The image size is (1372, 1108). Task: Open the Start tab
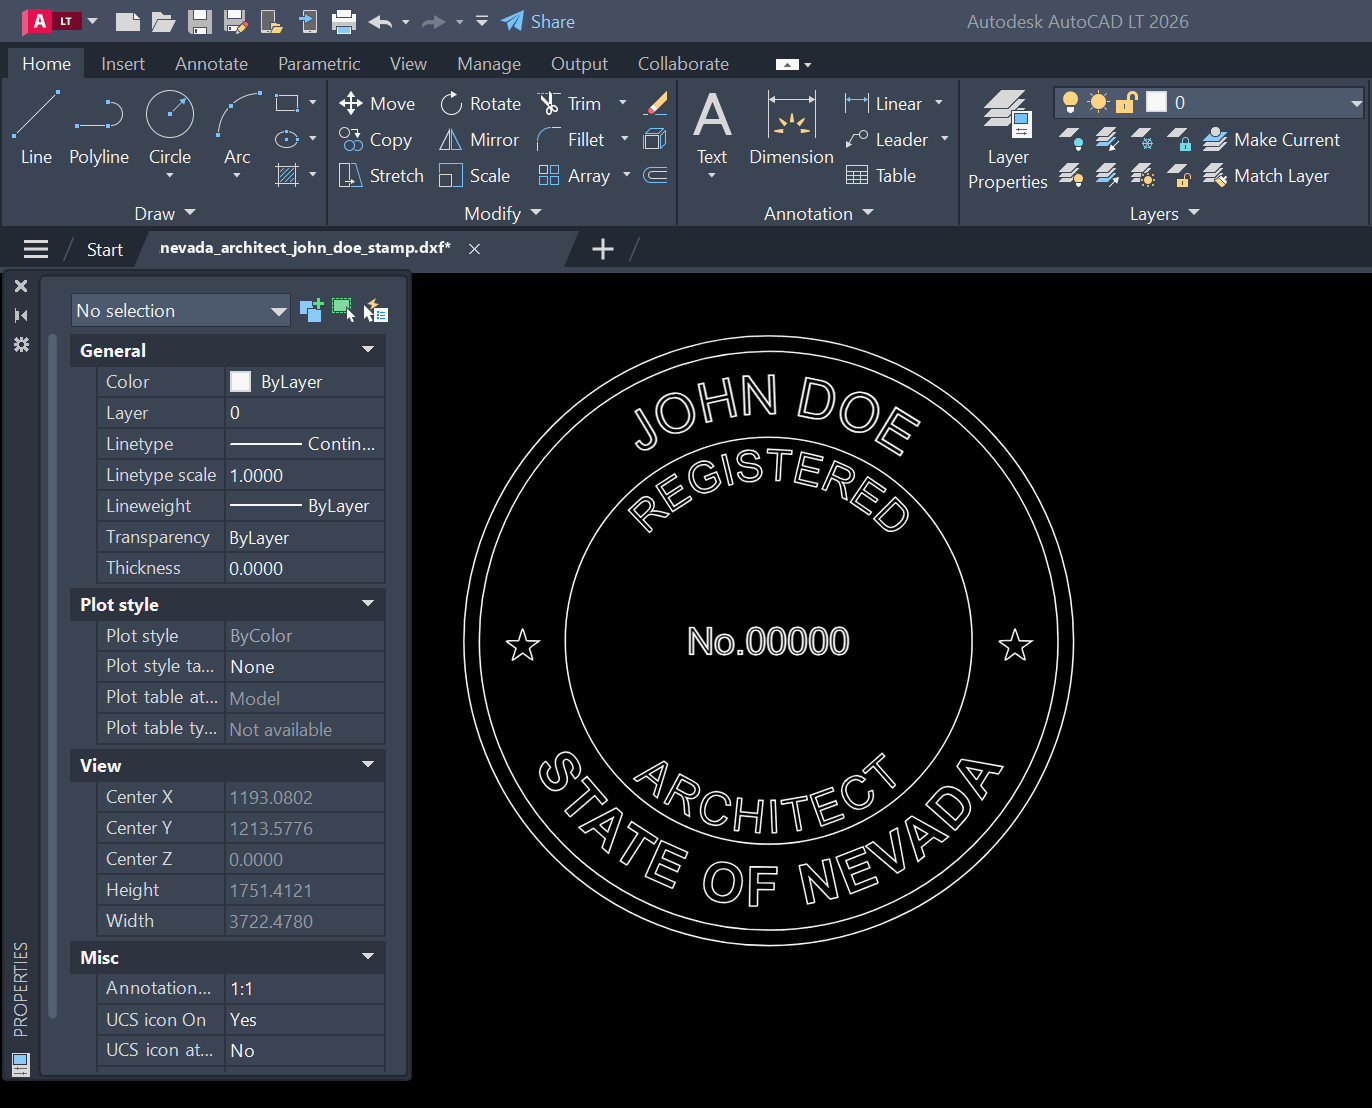coord(104,249)
